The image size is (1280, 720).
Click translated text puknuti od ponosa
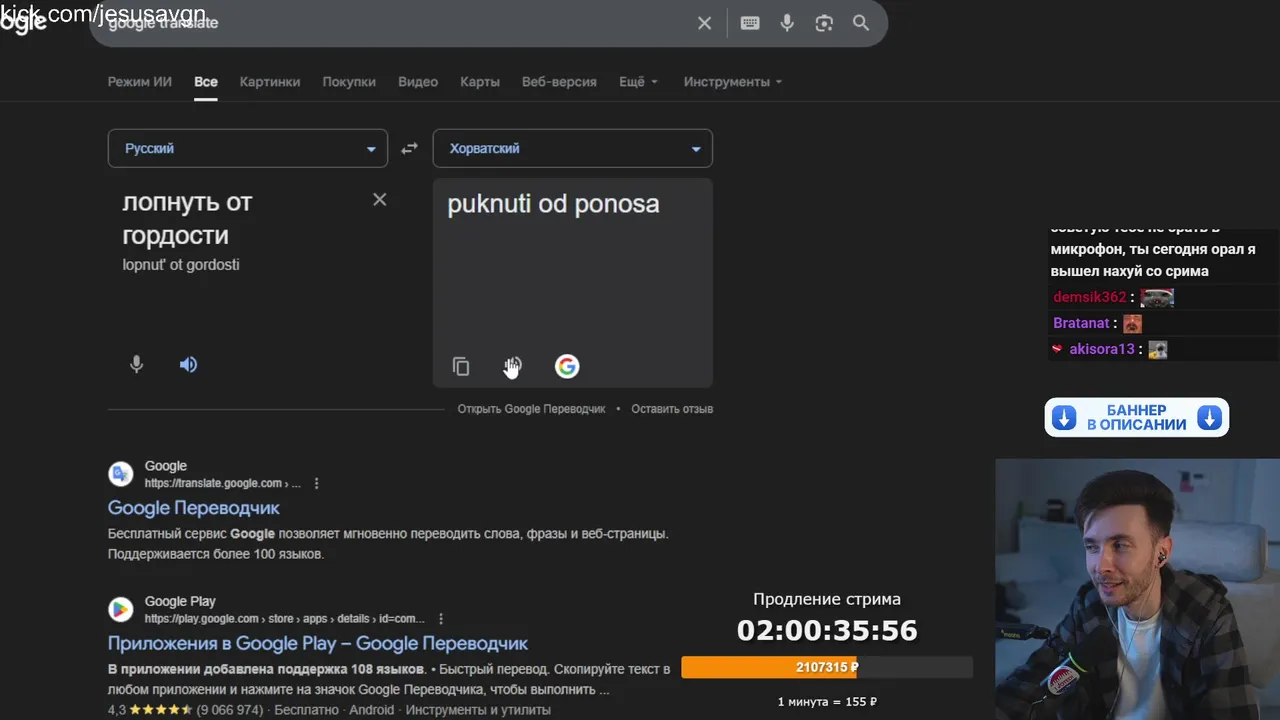click(553, 204)
